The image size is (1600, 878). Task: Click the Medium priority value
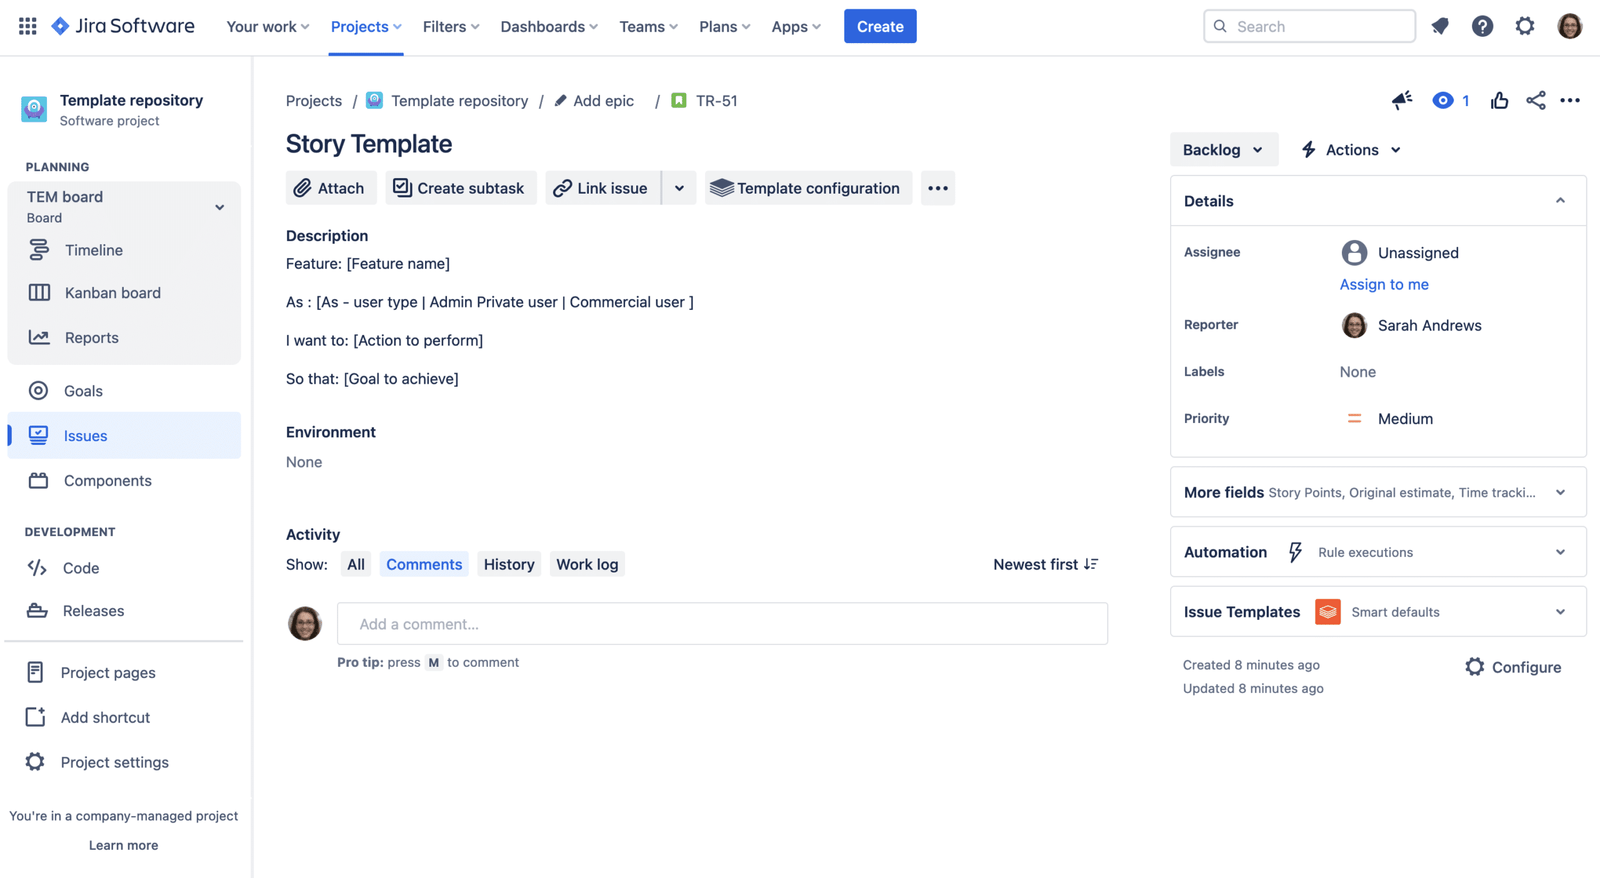click(1404, 419)
